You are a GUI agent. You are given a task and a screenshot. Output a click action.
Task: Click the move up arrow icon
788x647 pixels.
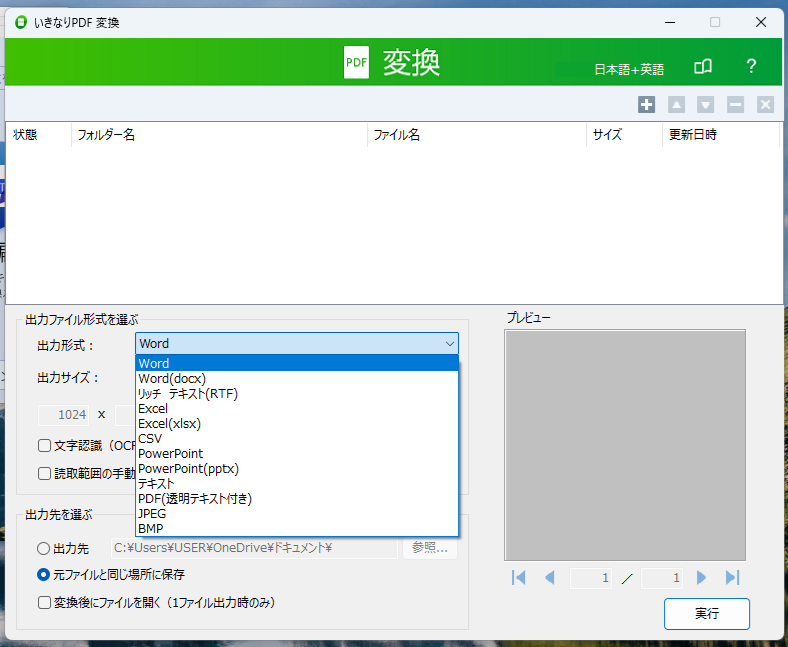click(676, 105)
